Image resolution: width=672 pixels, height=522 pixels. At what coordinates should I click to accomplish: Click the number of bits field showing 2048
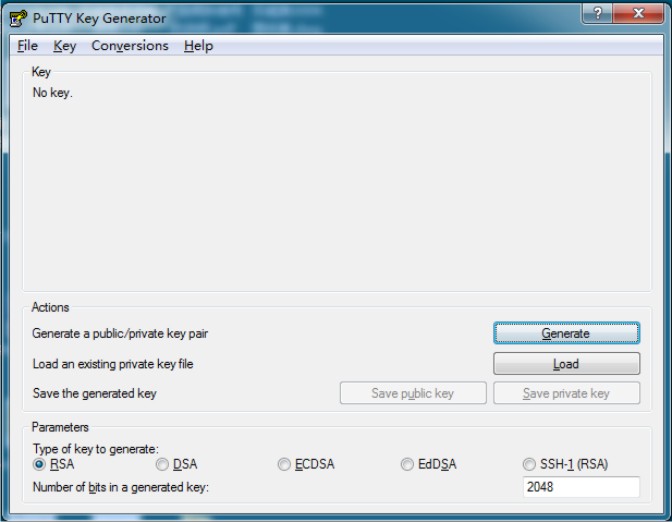tap(581, 487)
